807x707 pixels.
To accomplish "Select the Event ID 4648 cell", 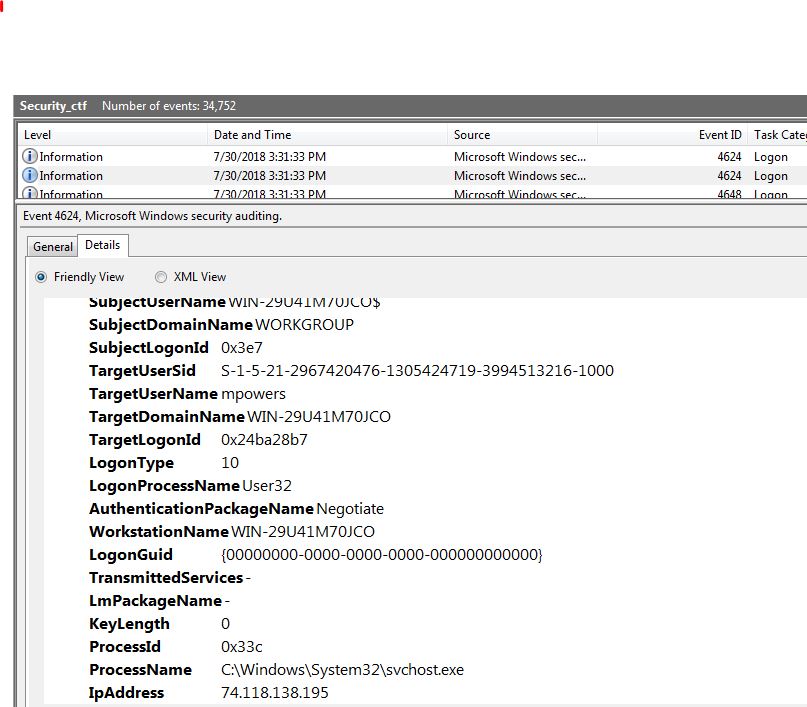I will pos(729,194).
